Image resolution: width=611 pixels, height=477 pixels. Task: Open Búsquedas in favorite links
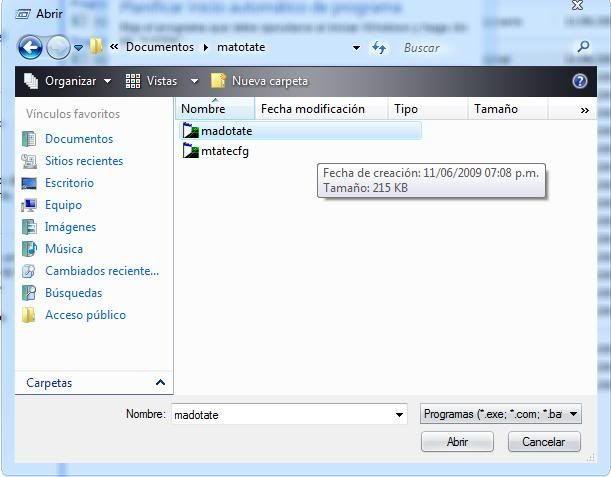(73, 293)
